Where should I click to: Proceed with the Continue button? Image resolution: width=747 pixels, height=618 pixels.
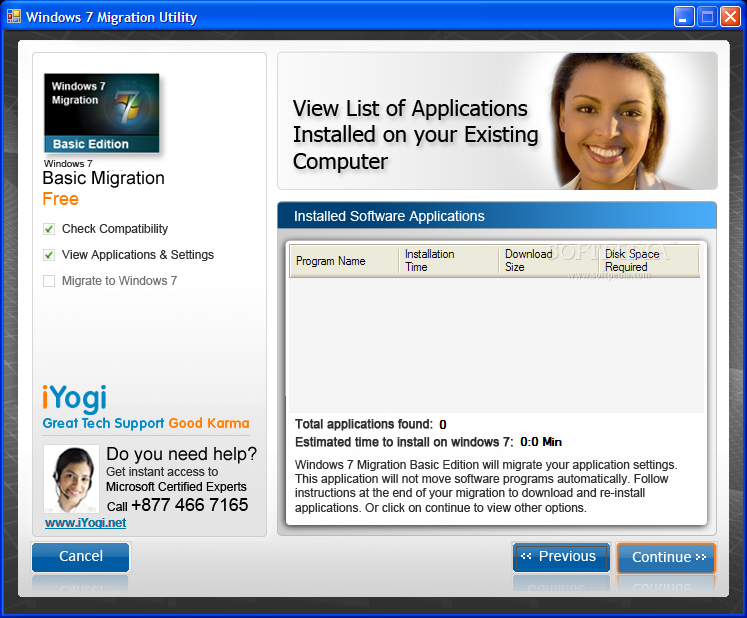coord(666,557)
